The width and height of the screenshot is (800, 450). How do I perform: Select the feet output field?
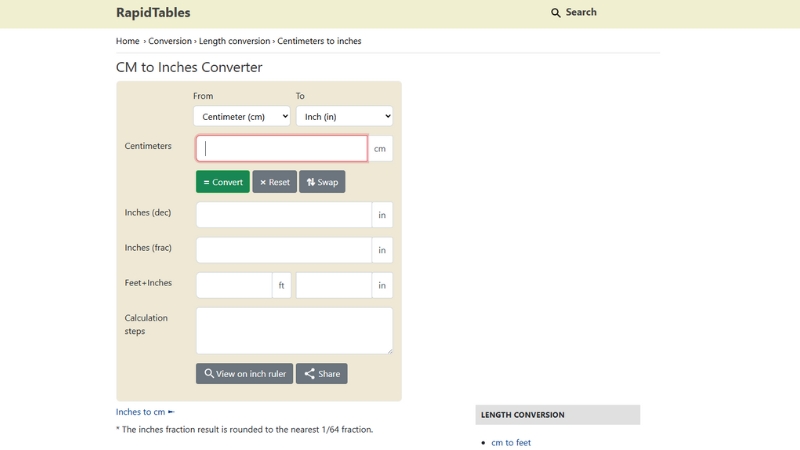234,285
